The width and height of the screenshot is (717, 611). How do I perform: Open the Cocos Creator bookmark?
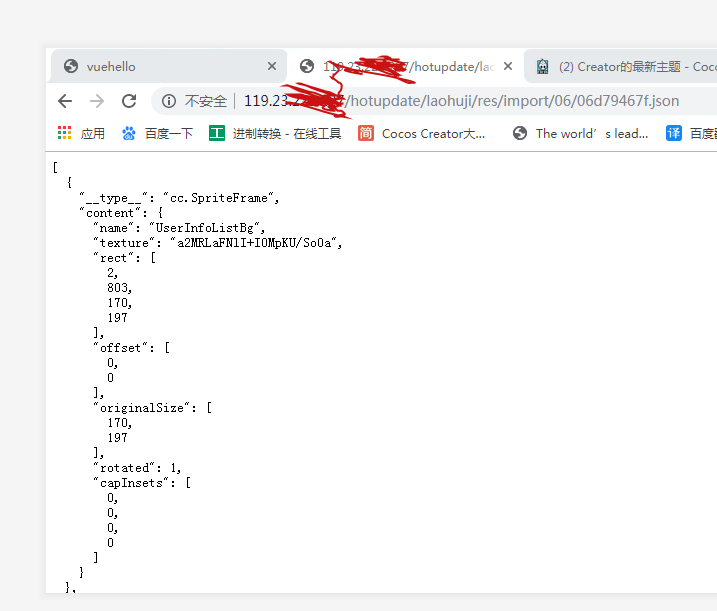421,134
